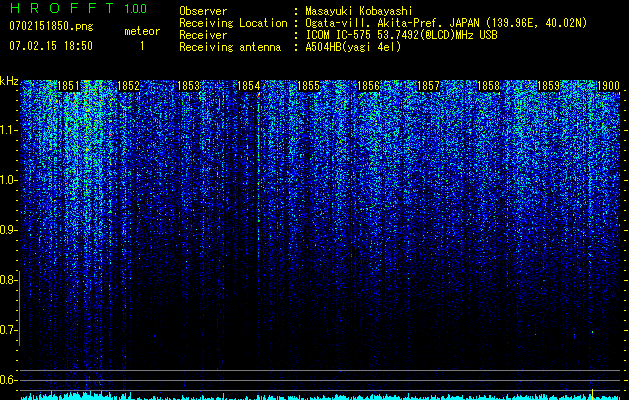Click the 0.8 kHz frequency label

[x=8, y=280]
